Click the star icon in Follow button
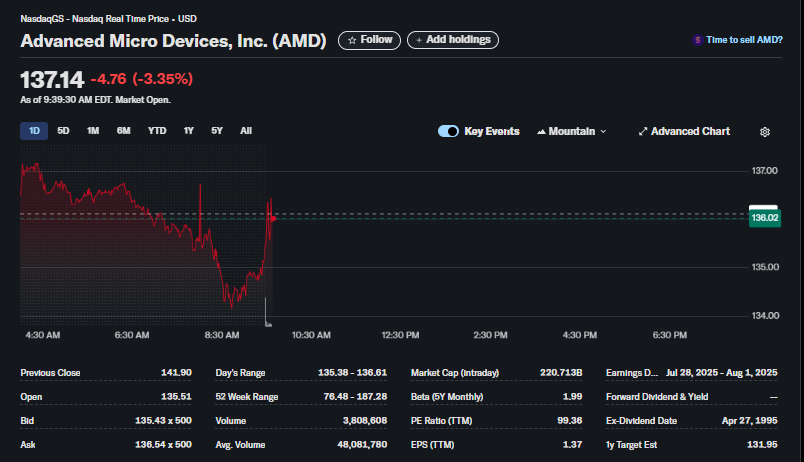804x462 pixels. pos(352,40)
